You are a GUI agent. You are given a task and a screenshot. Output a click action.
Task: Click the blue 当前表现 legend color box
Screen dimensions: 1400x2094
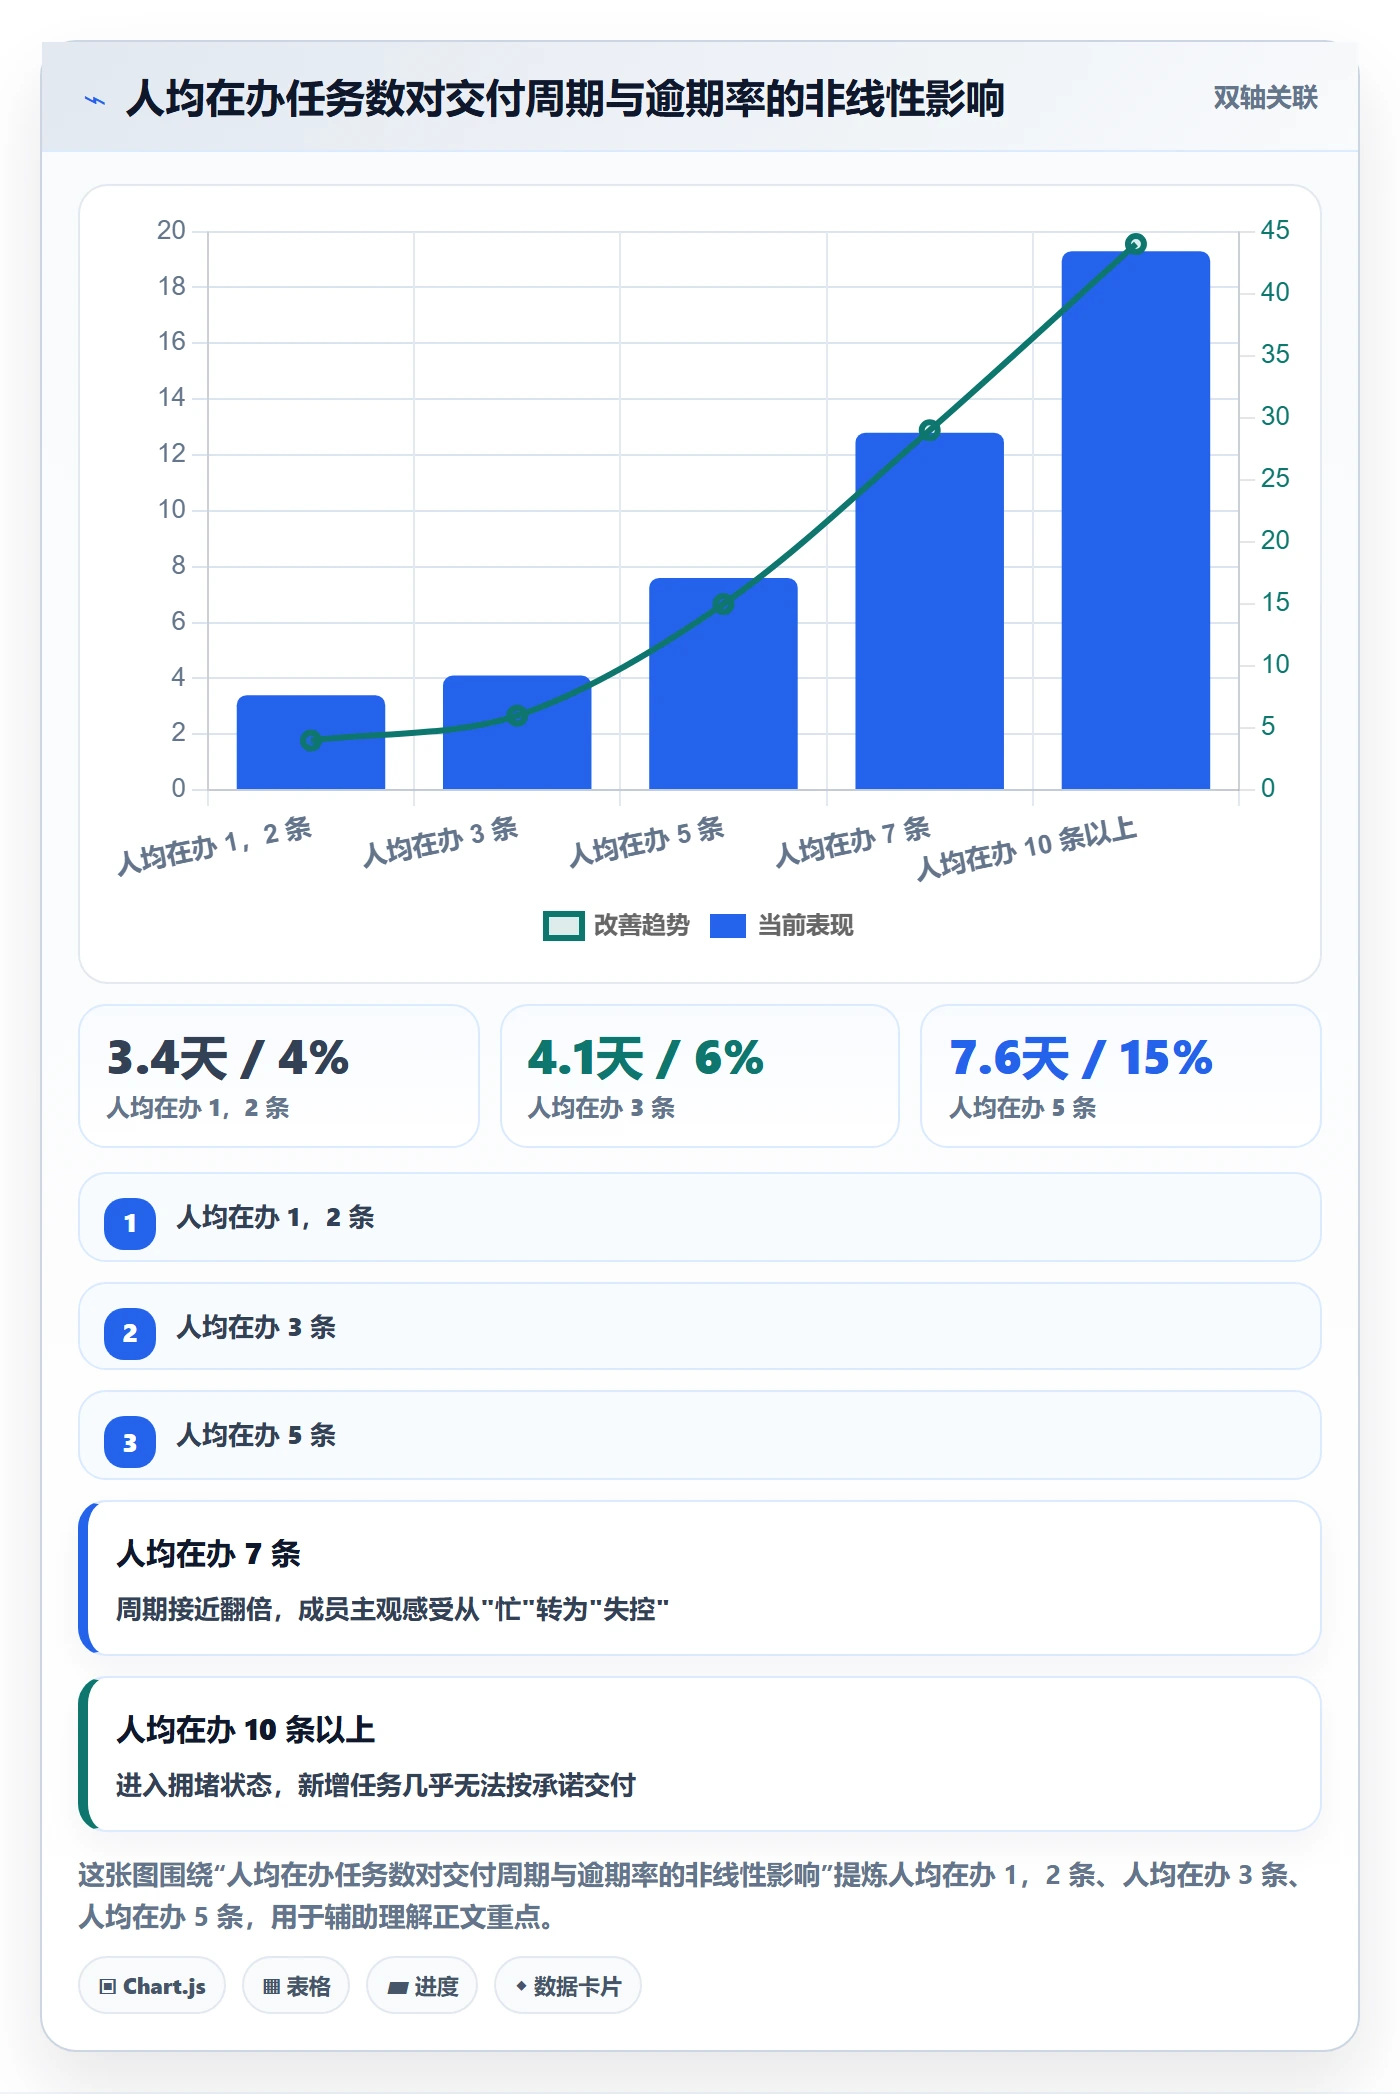728,926
